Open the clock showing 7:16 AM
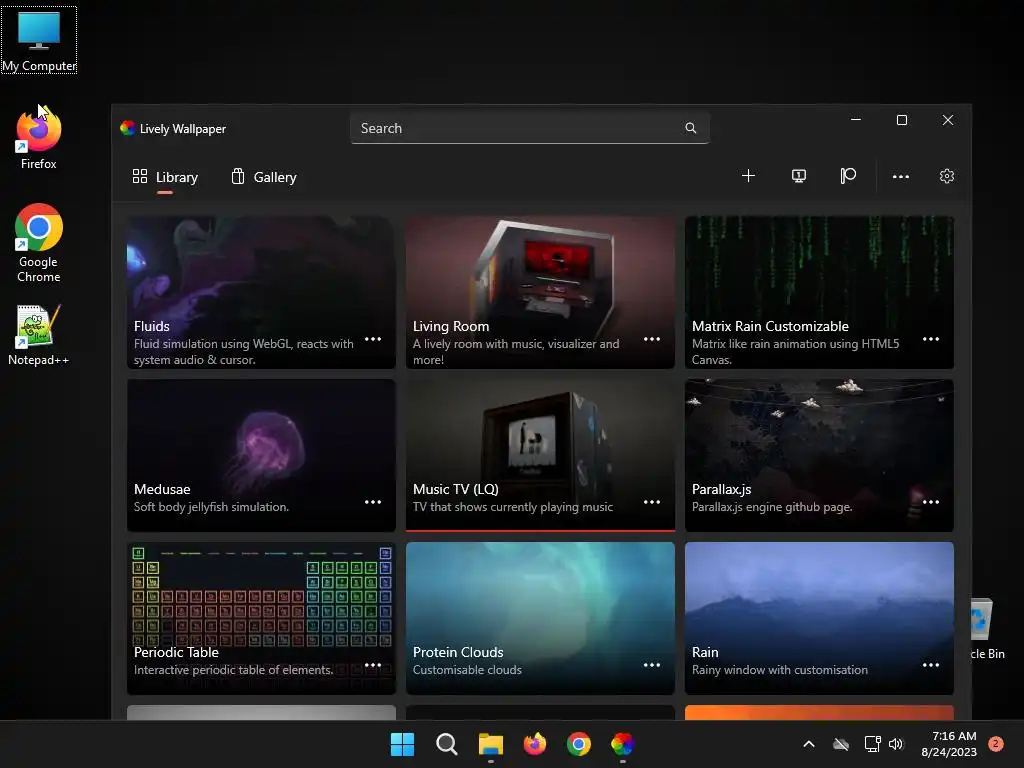This screenshot has height=768, width=1024. point(949,744)
